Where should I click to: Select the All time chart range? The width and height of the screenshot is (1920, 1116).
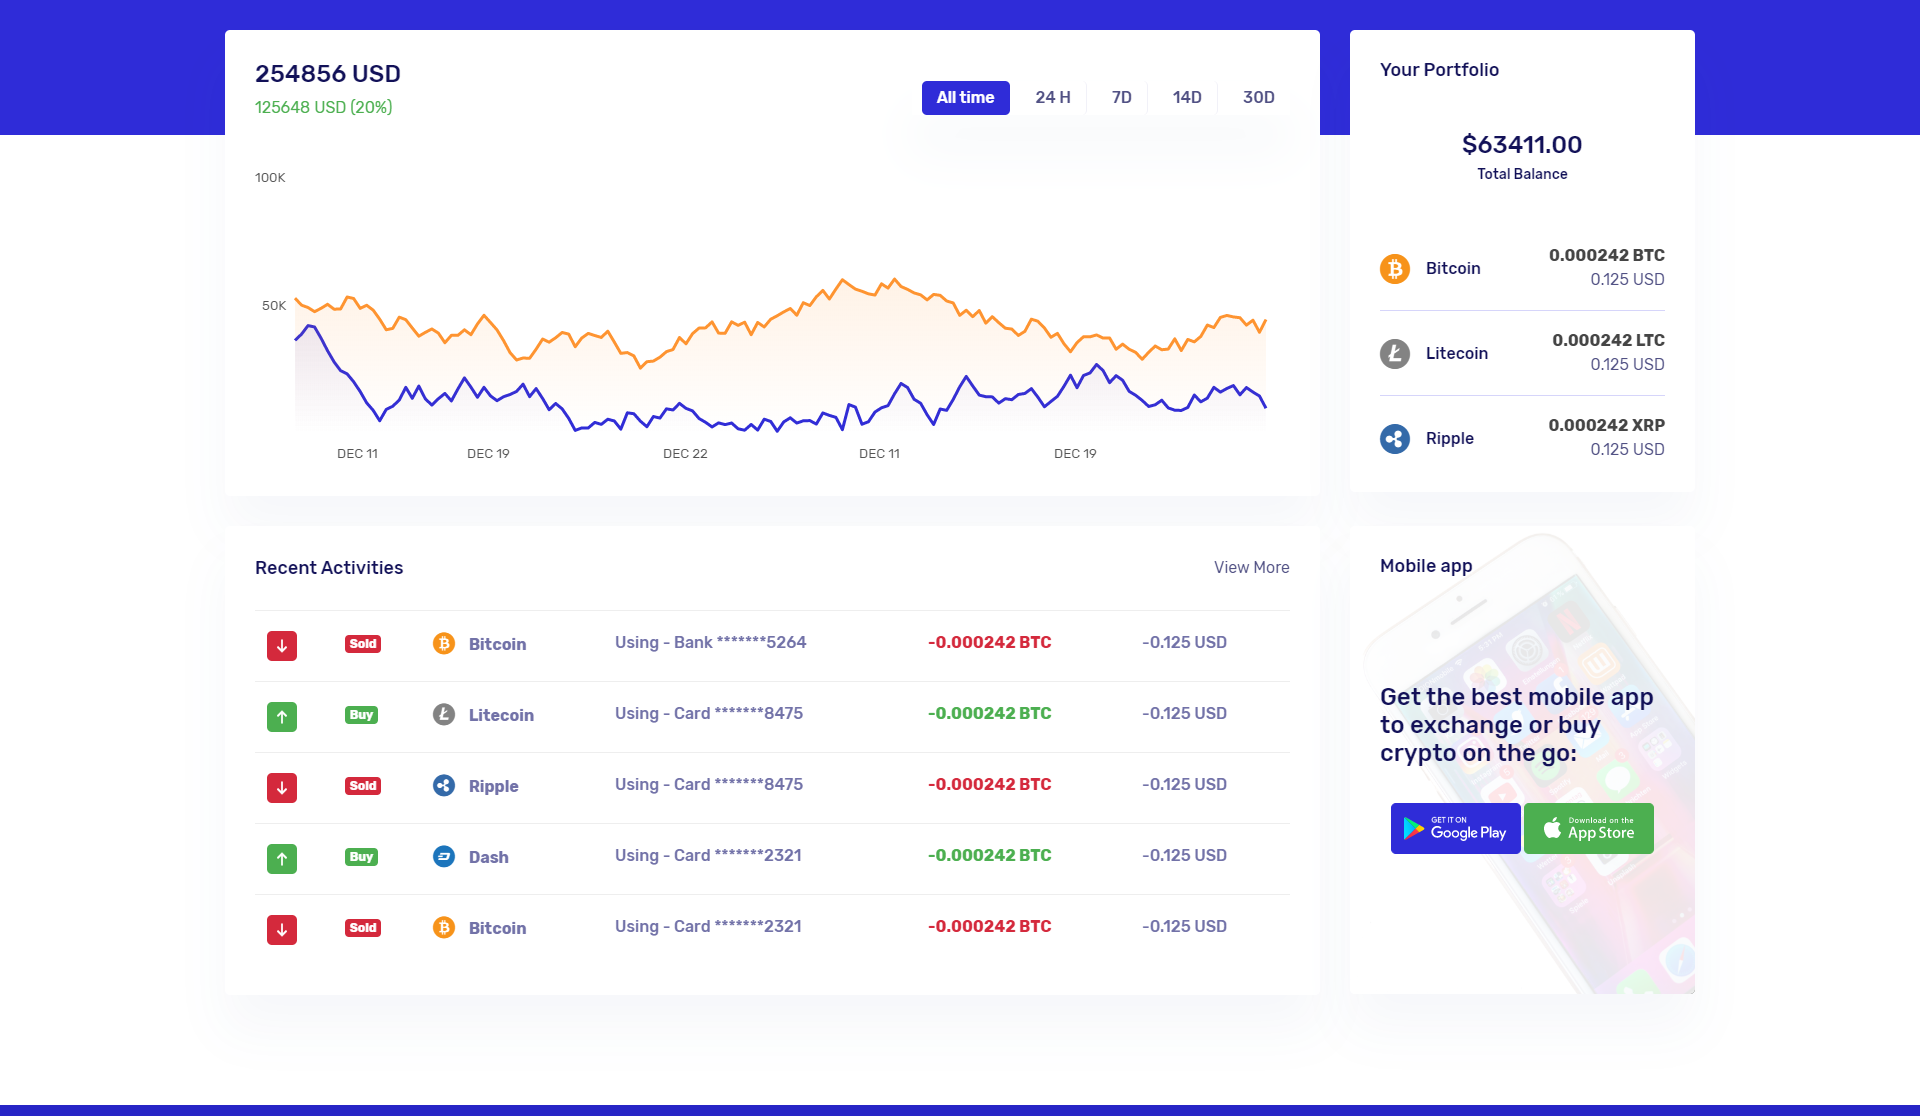click(x=965, y=98)
